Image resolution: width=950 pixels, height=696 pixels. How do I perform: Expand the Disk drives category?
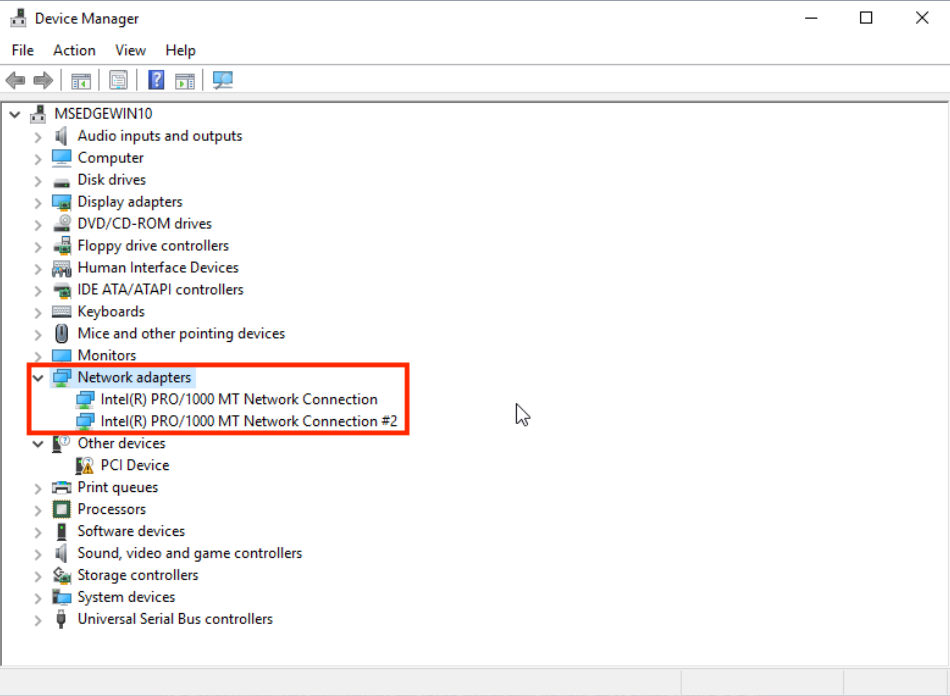pyautogui.click(x=38, y=181)
